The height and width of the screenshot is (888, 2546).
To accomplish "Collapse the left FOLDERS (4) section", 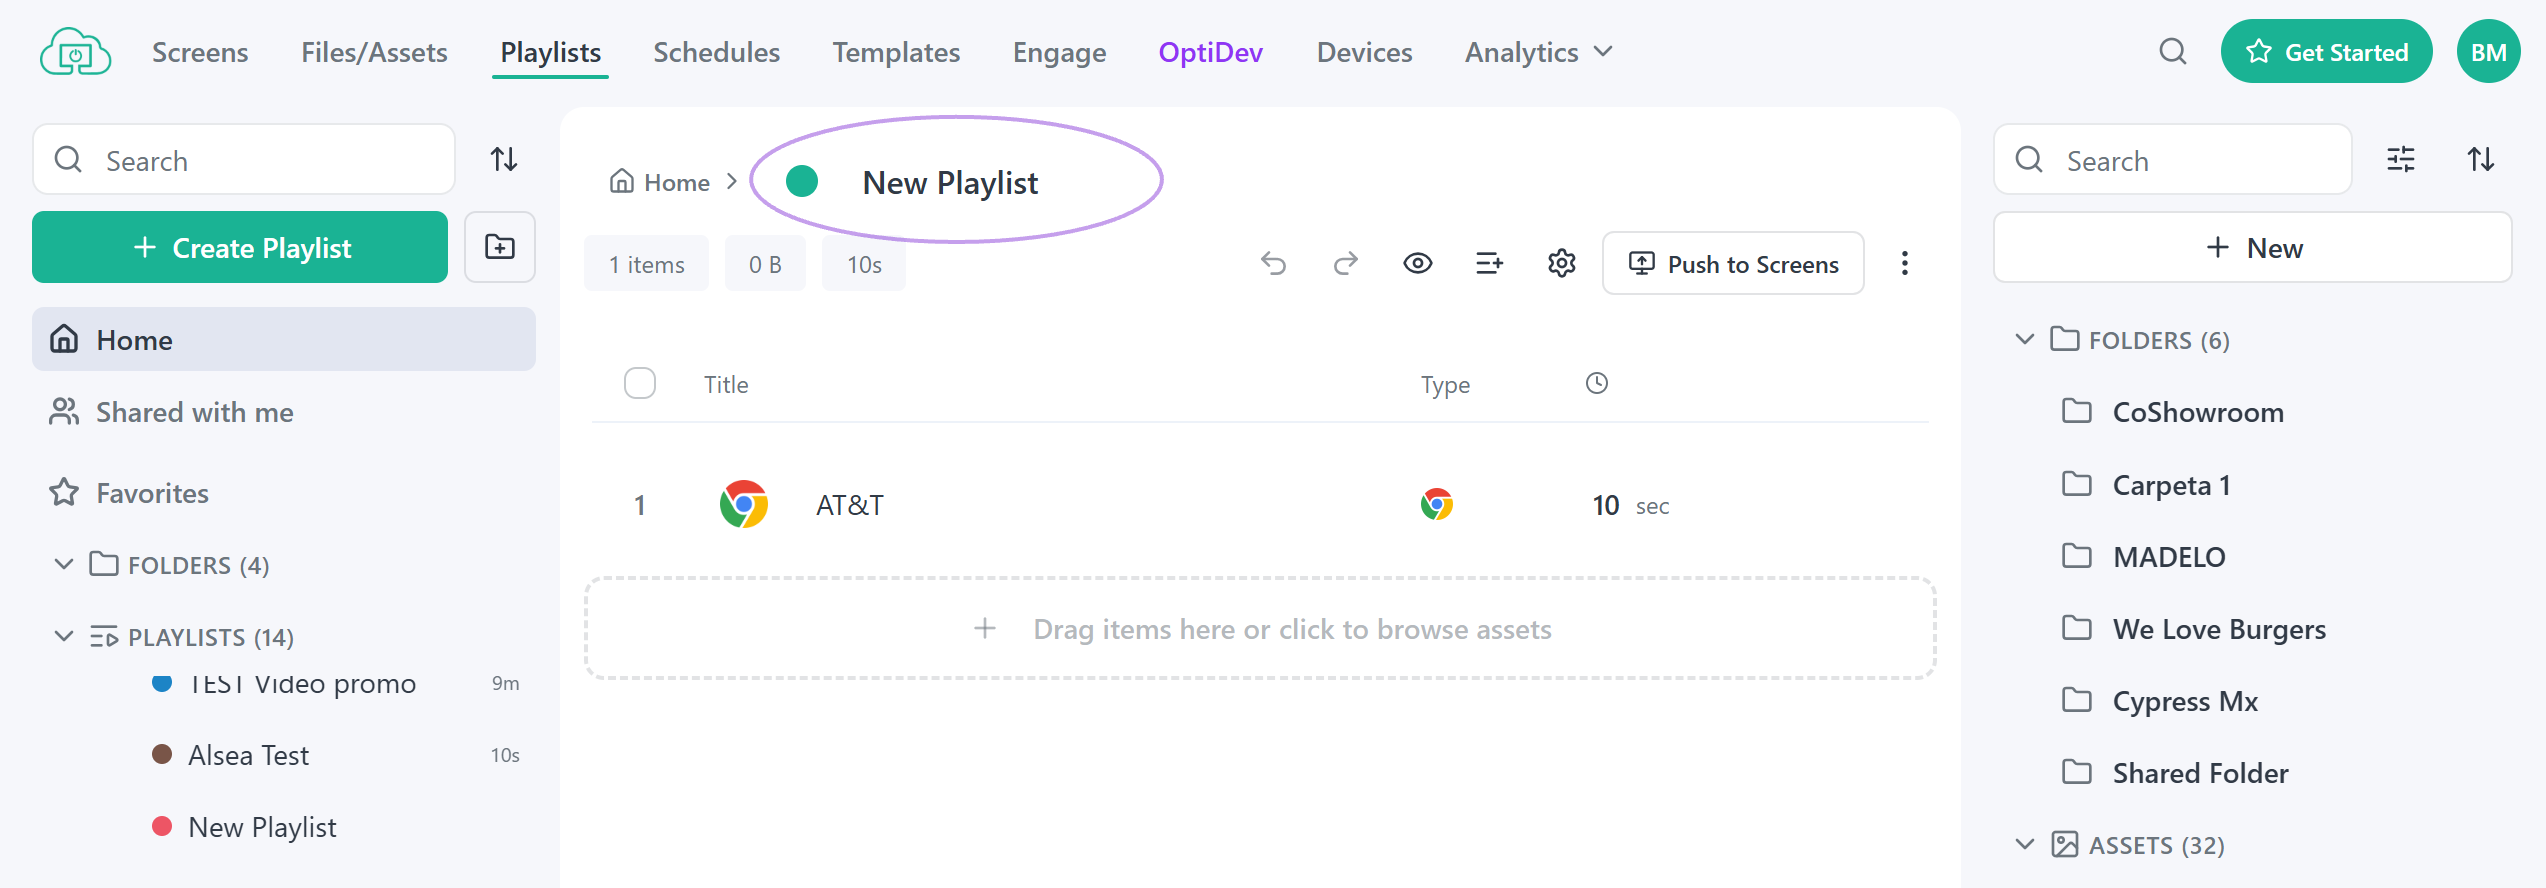I will pos(64,565).
